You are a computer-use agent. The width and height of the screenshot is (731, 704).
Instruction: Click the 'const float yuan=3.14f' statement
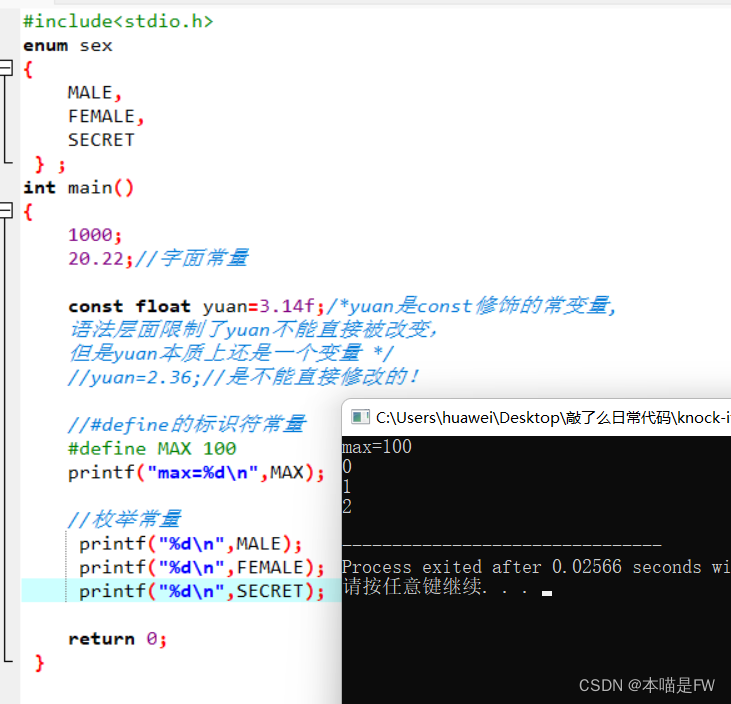(196, 306)
